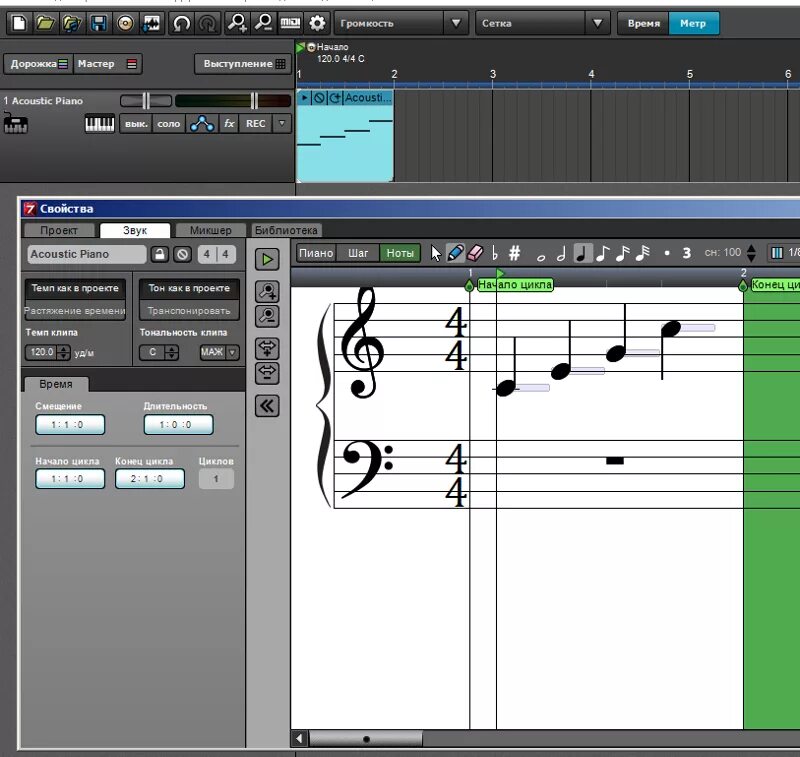This screenshot has height=757, width=800.
Task: Switch the editor to Шаг view
Action: (358, 253)
